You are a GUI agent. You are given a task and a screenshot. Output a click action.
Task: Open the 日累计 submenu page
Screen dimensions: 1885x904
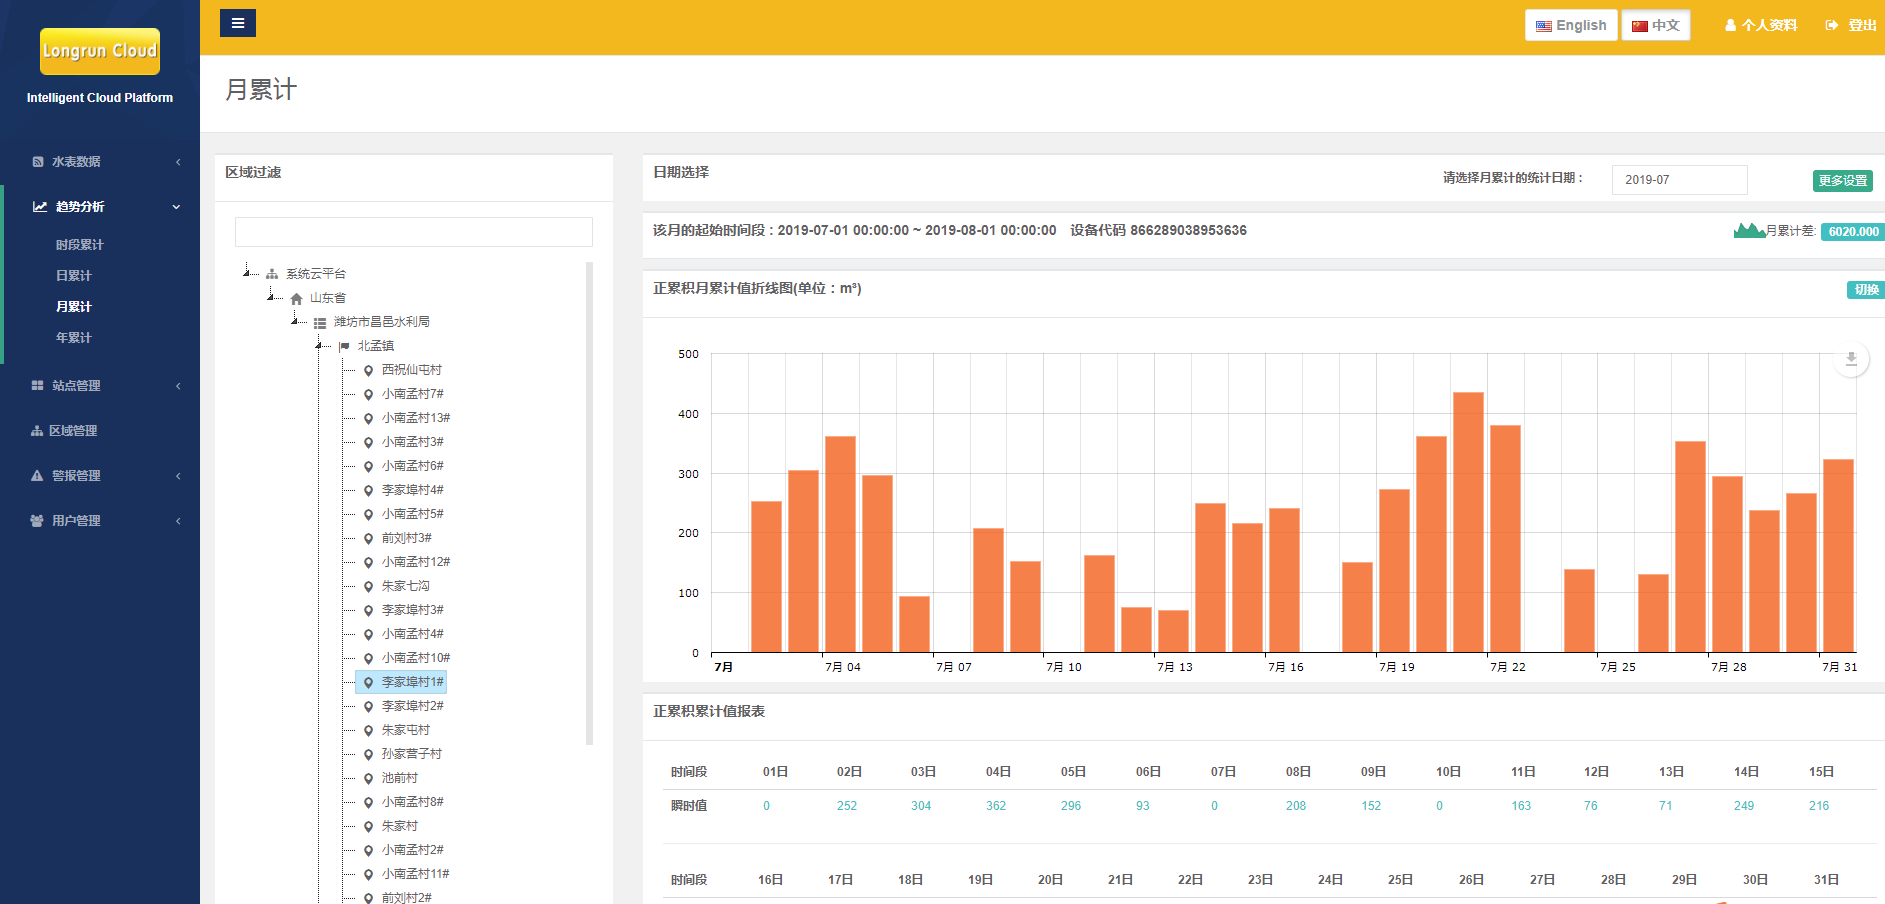74,276
